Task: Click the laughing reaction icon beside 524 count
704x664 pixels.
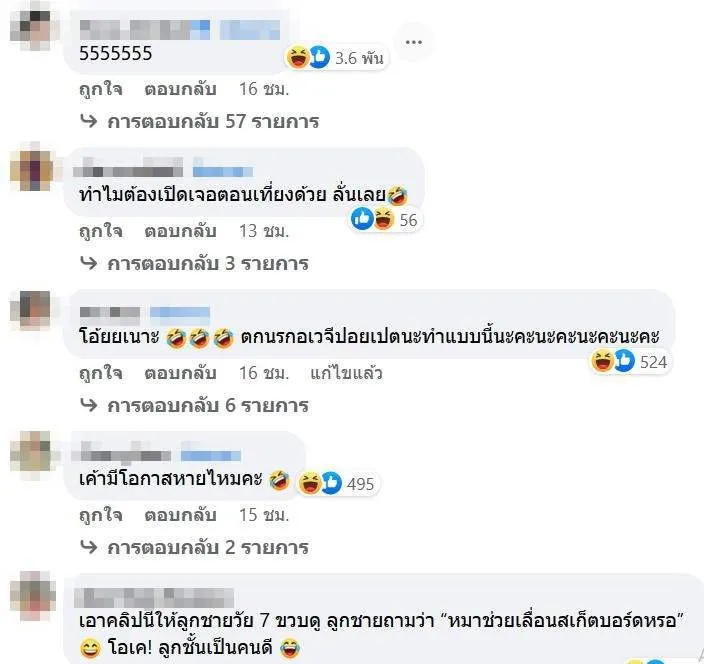Action: click(x=602, y=361)
